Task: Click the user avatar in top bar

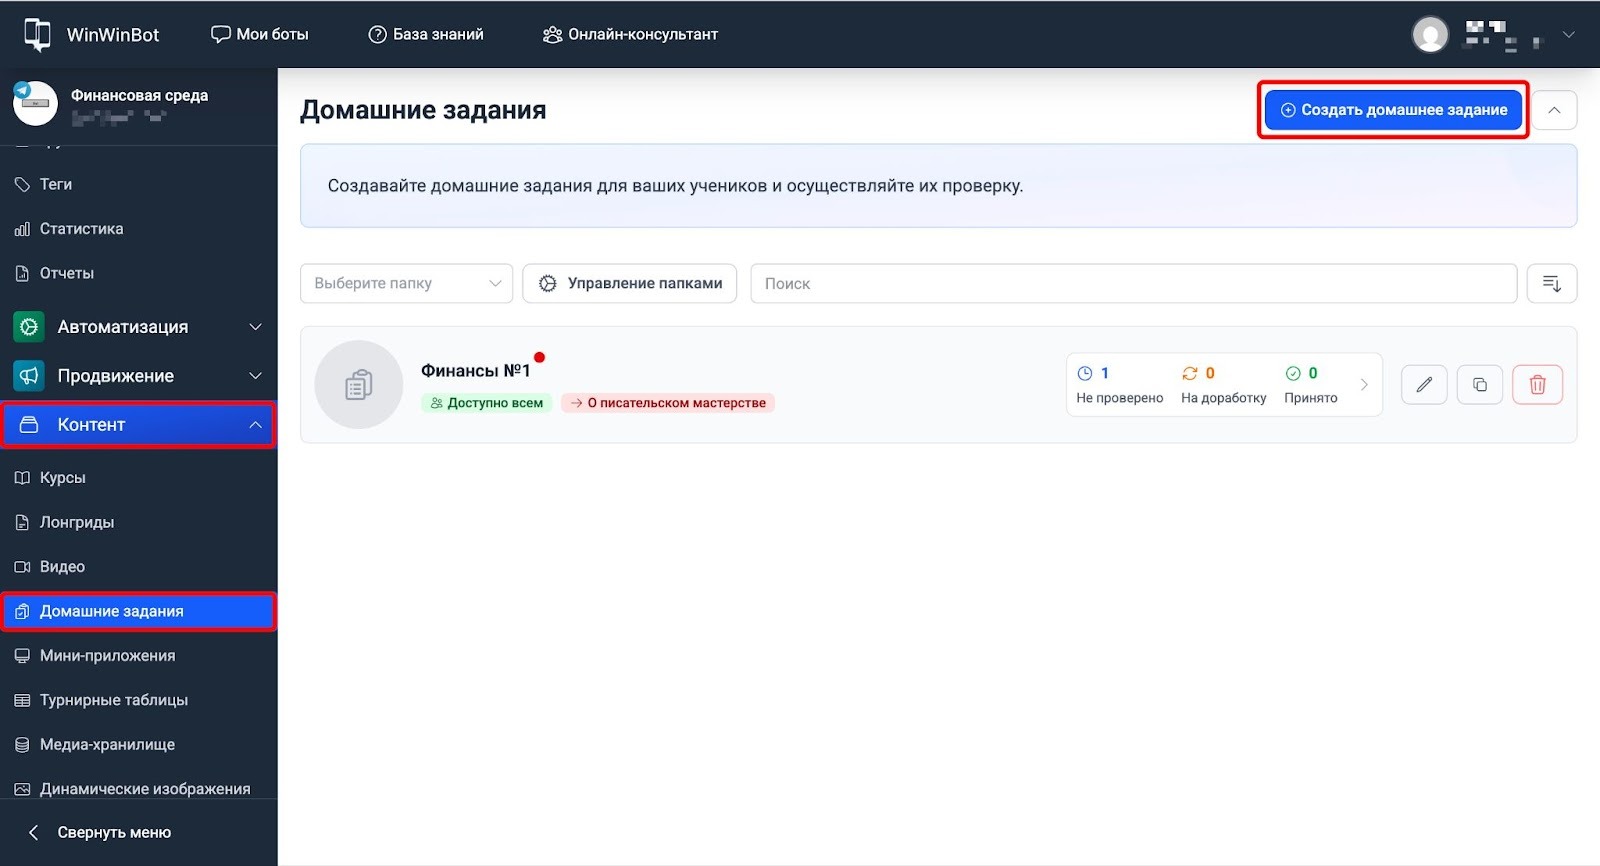Action: coord(1430,35)
